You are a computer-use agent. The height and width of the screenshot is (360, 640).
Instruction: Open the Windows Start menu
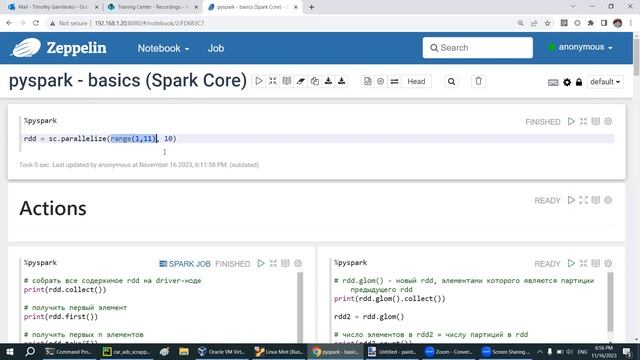pyautogui.click(x=10, y=351)
